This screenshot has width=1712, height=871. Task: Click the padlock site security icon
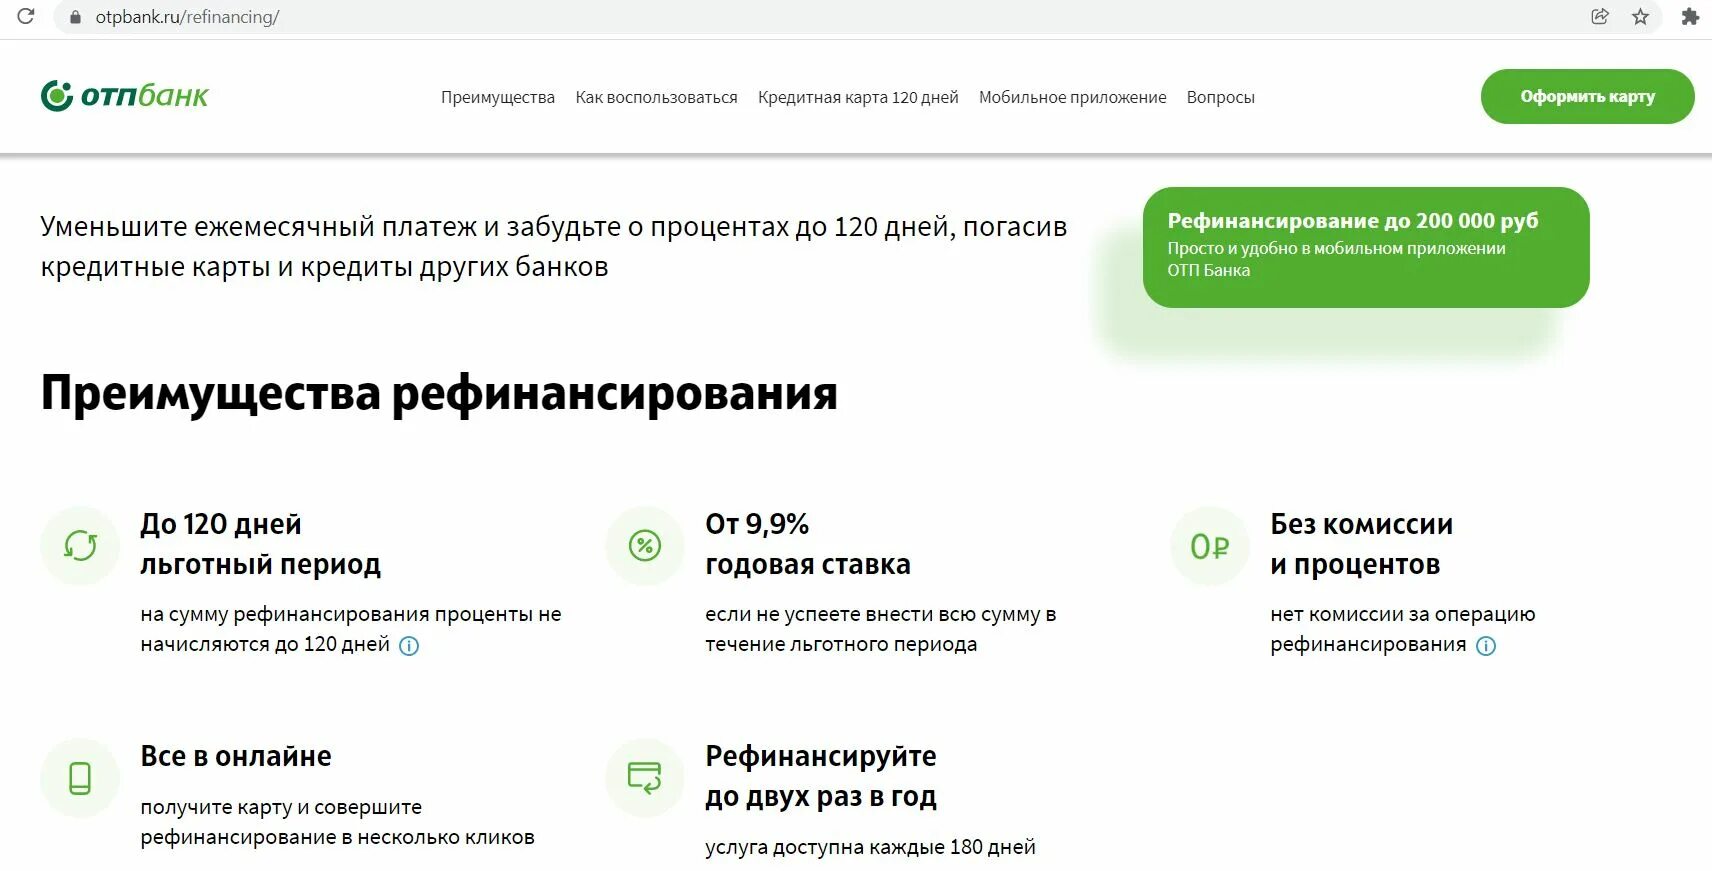click(75, 17)
